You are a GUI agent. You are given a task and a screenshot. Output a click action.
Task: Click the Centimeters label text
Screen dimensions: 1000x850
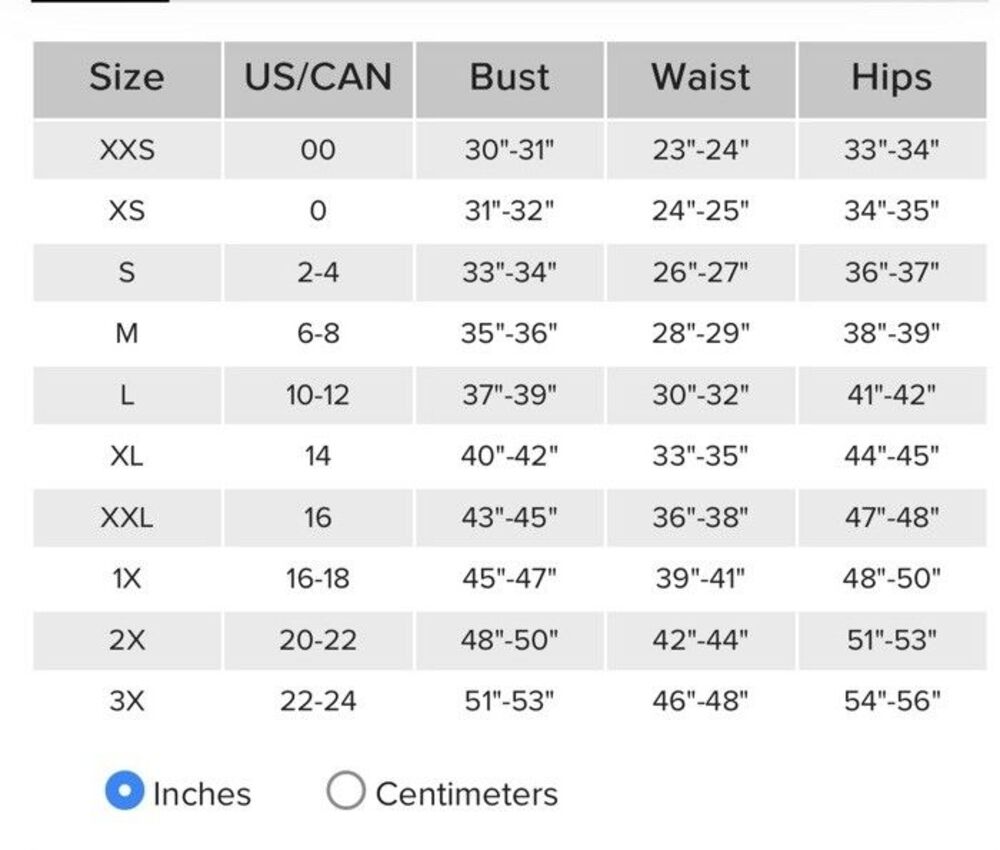tap(467, 795)
